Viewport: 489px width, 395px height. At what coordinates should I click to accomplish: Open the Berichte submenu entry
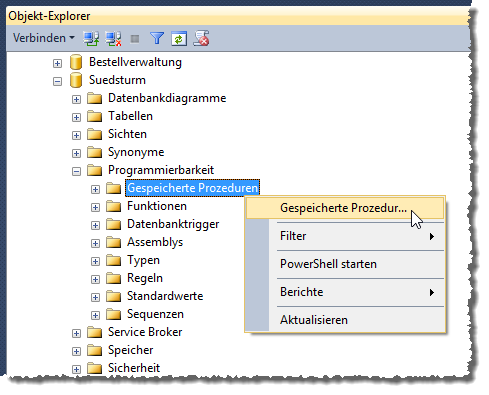pos(345,292)
